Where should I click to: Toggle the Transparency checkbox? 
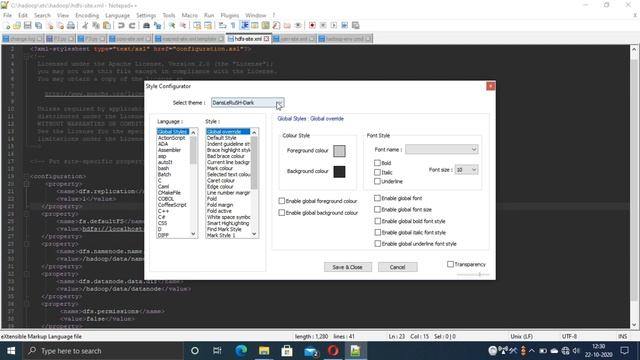pyautogui.click(x=450, y=264)
